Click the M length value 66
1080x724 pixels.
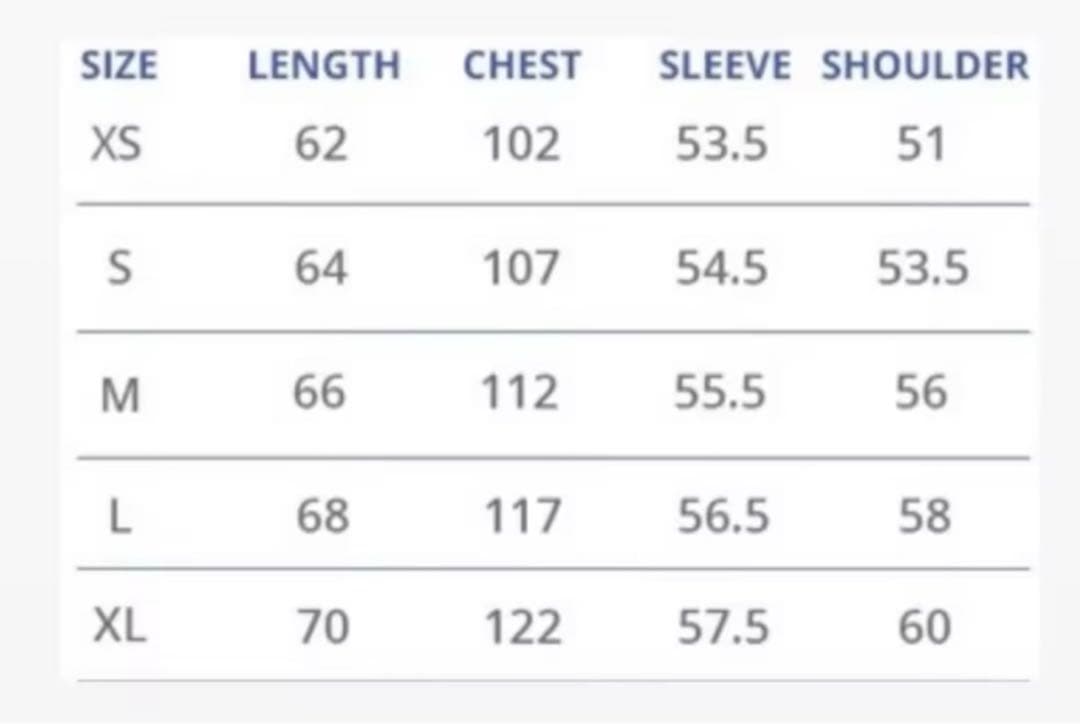[320, 392]
